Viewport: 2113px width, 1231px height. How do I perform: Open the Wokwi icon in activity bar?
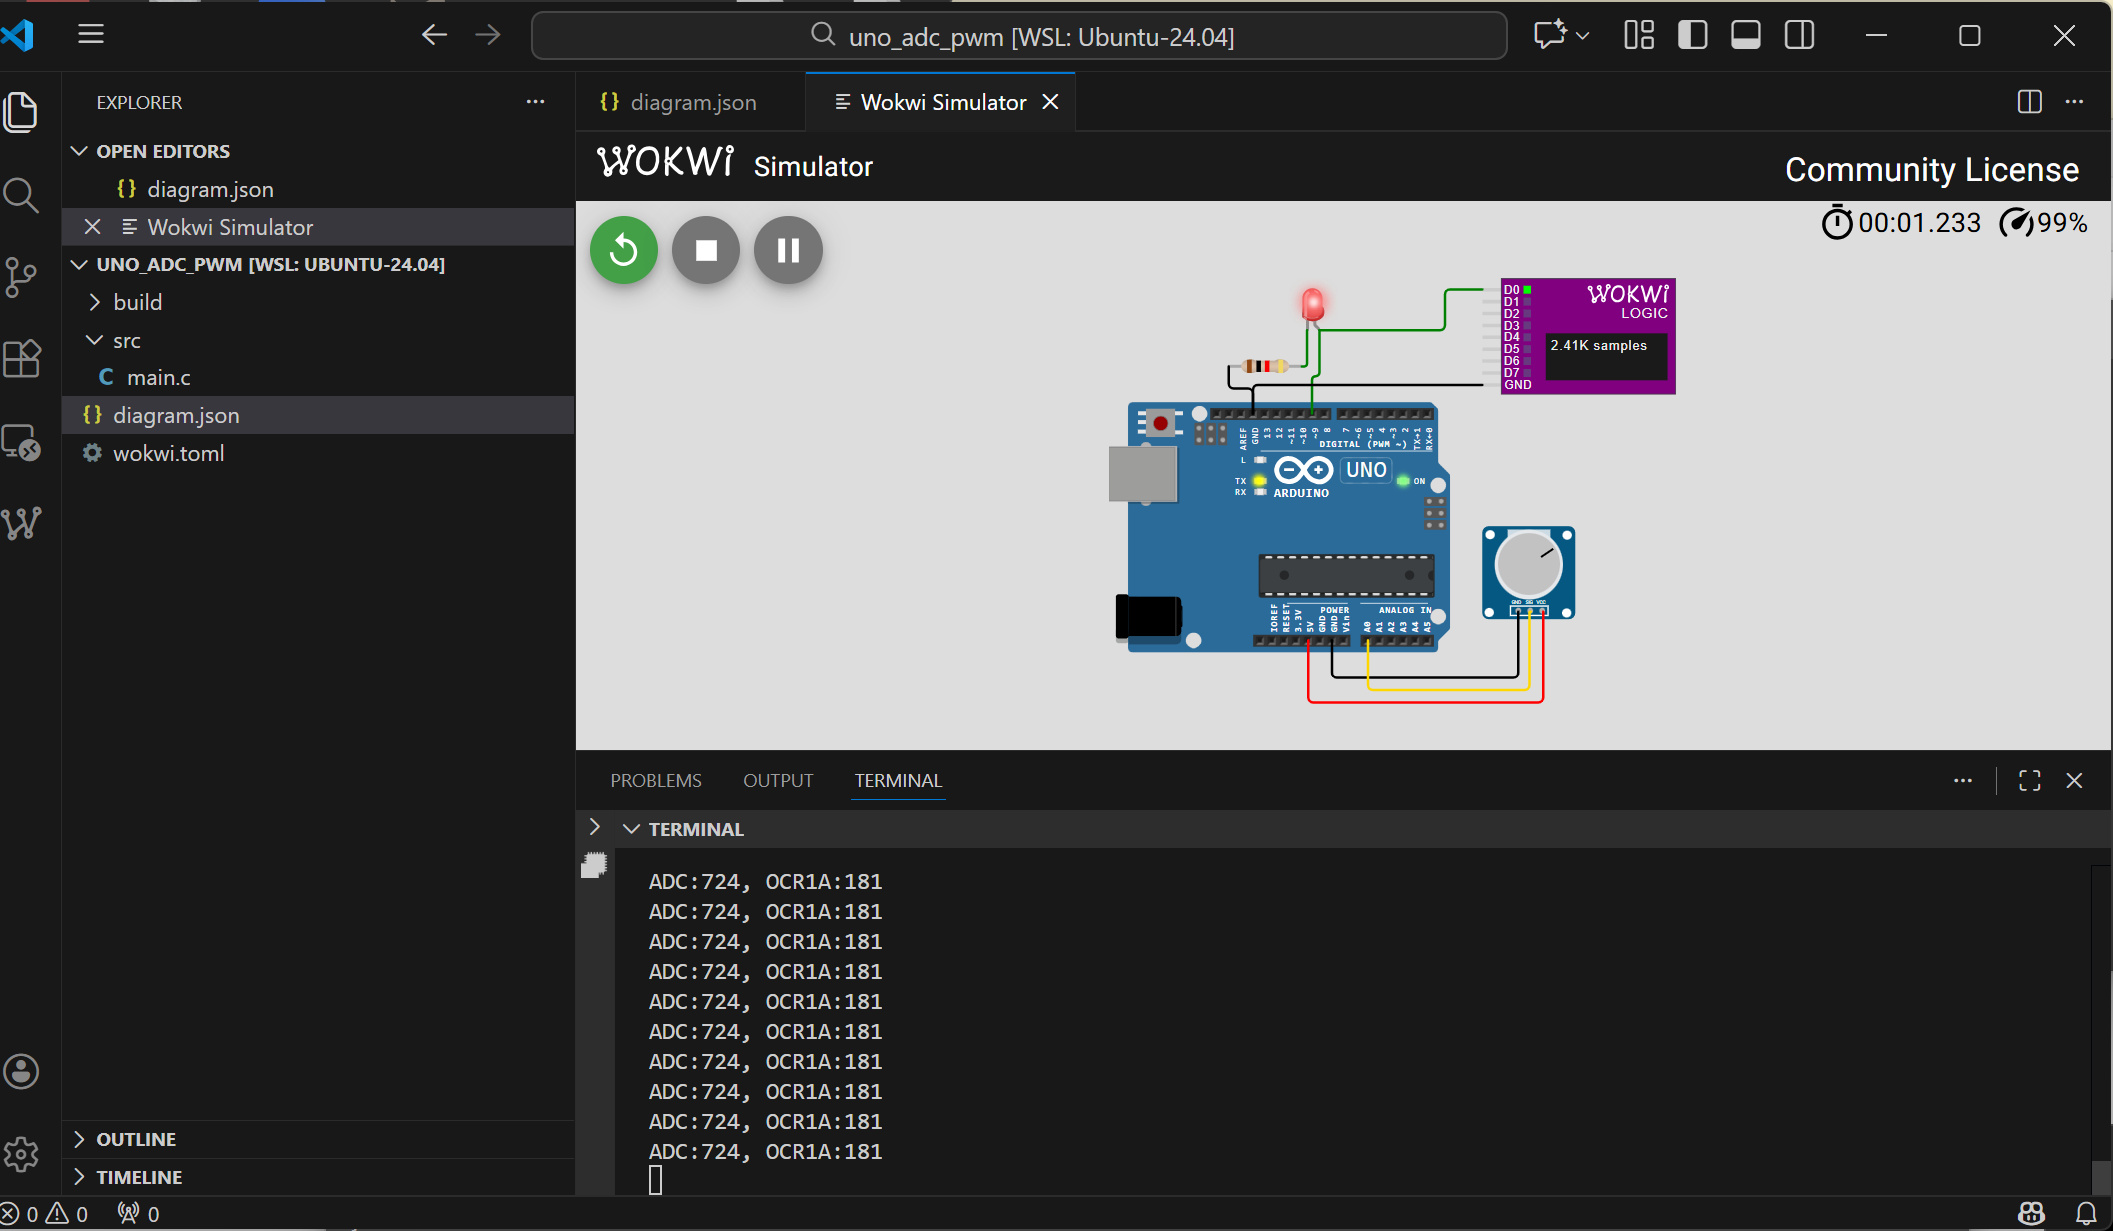pyautogui.click(x=22, y=522)
